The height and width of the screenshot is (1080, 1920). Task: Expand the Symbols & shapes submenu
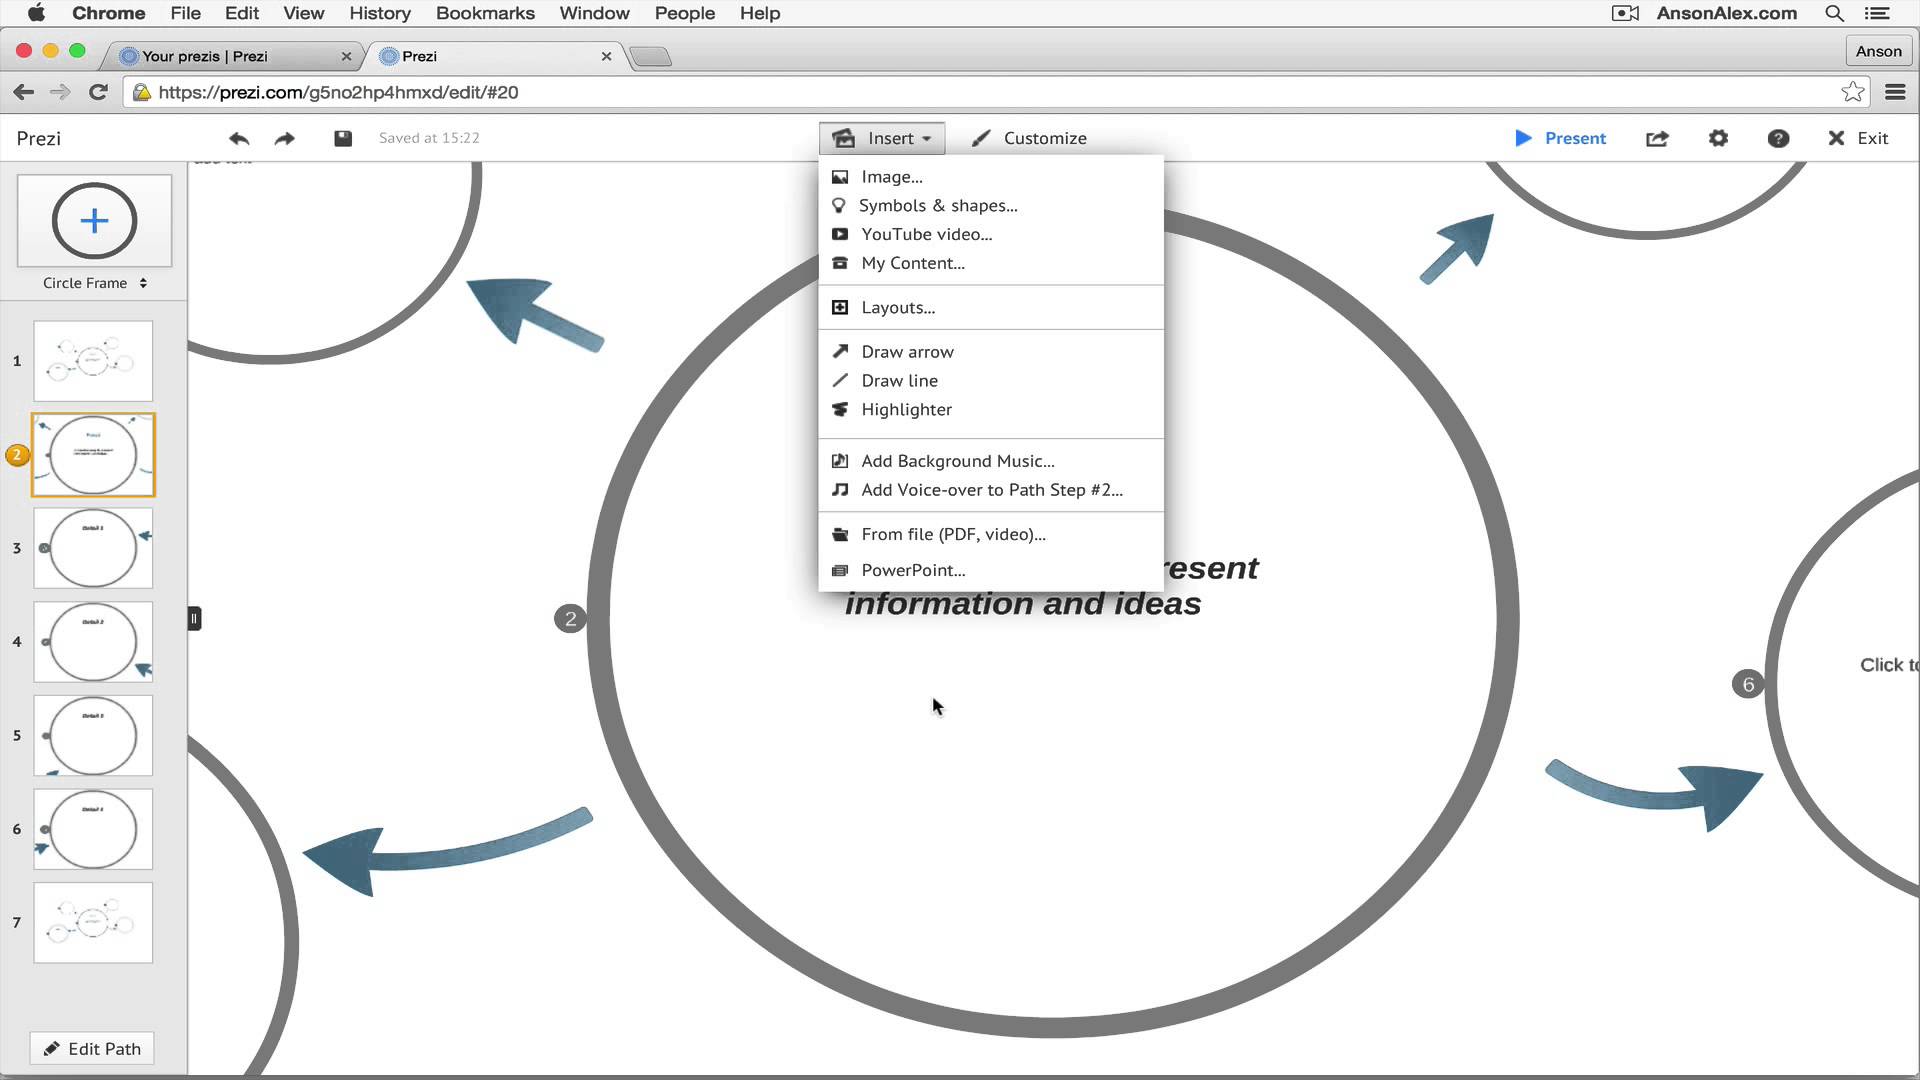click(939, 204)
